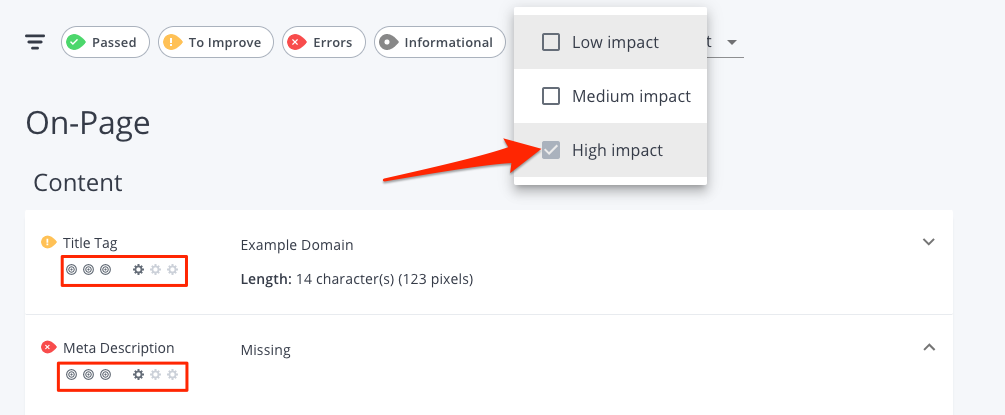Expand the Title Tag row chevron

(x=929, y=242)
